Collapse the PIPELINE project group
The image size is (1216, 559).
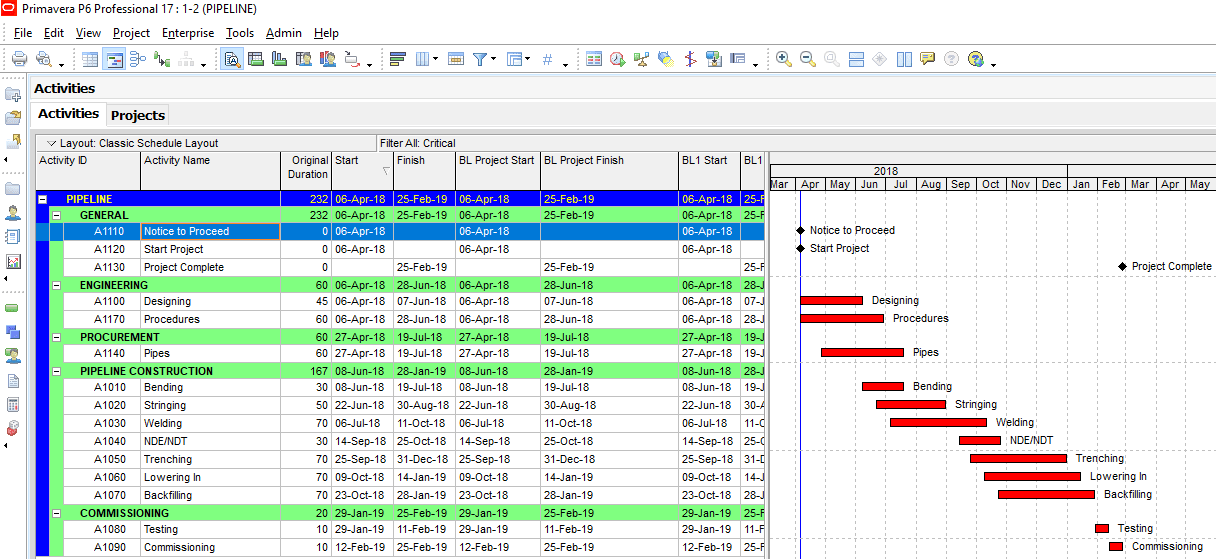(42, 199)
